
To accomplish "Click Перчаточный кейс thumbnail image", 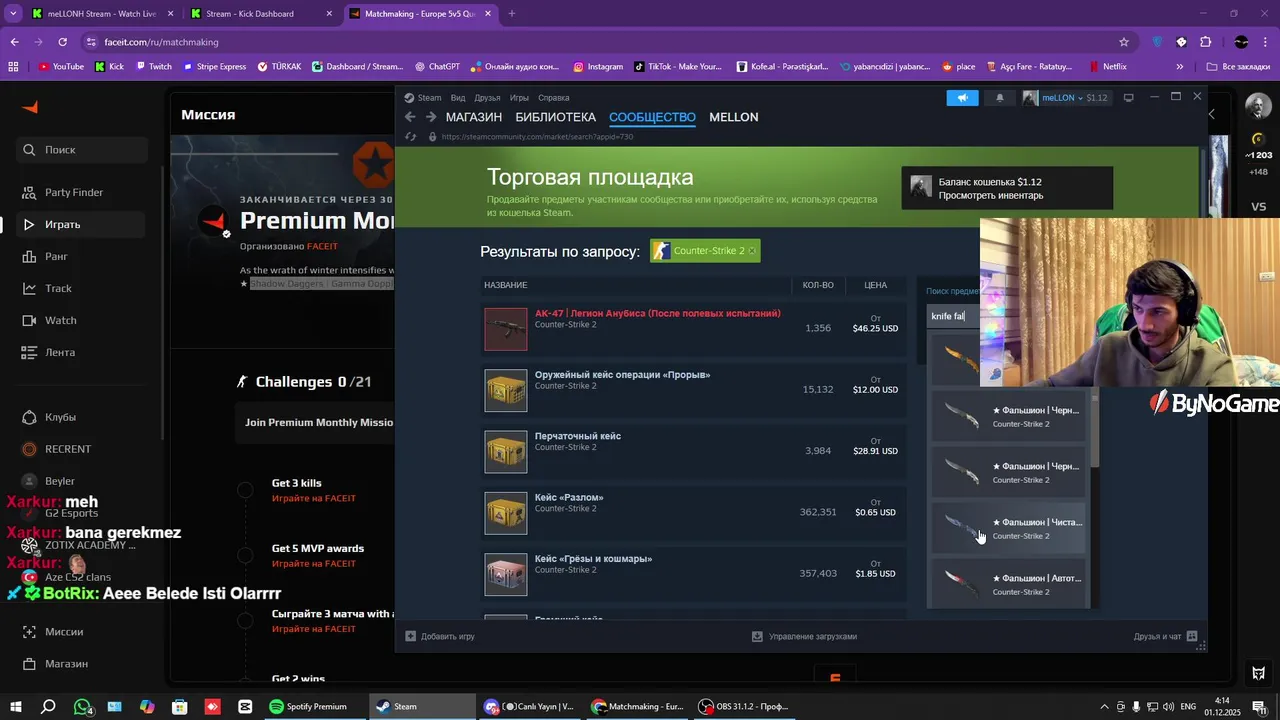I will [x=506, y=452].
